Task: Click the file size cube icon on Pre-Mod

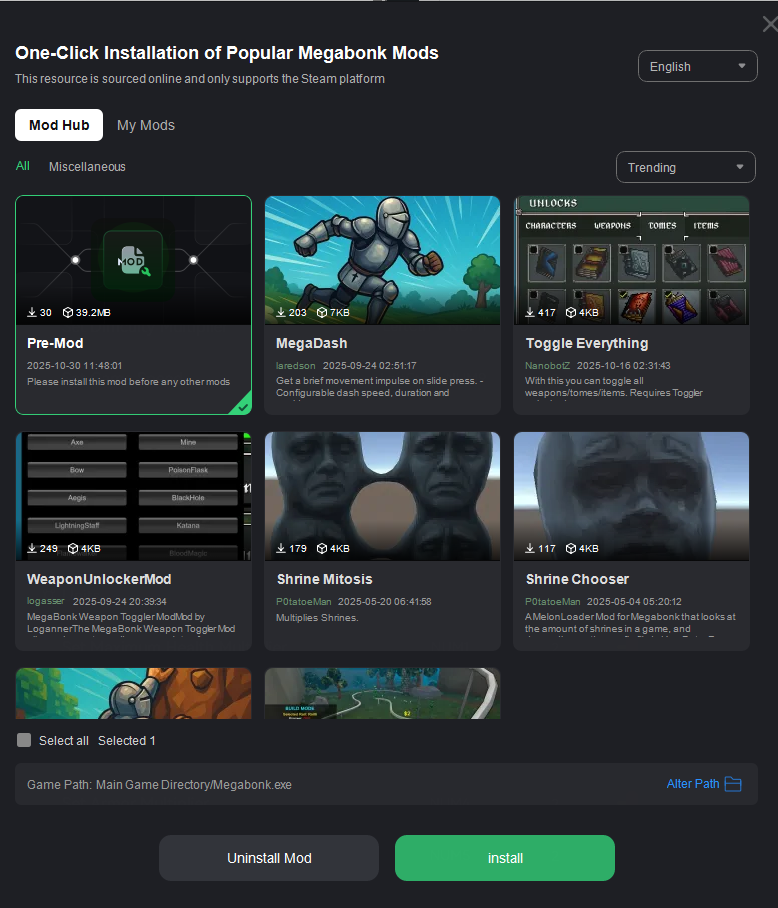Action: [x=69, y=313]
